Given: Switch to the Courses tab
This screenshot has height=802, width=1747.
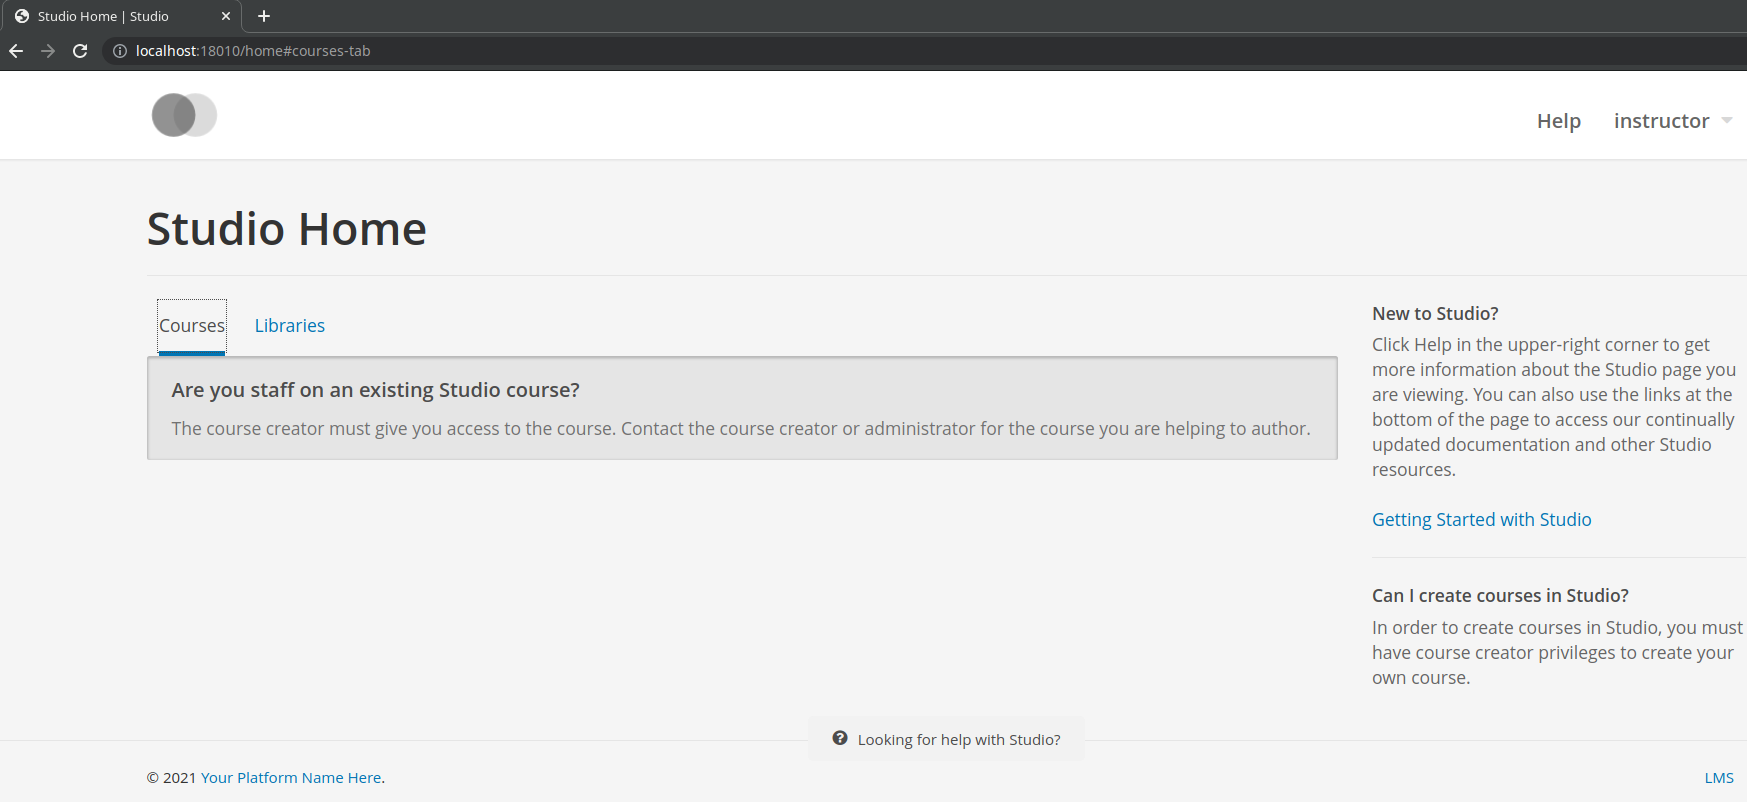Looking at the screenshot, I should [192, 326].
